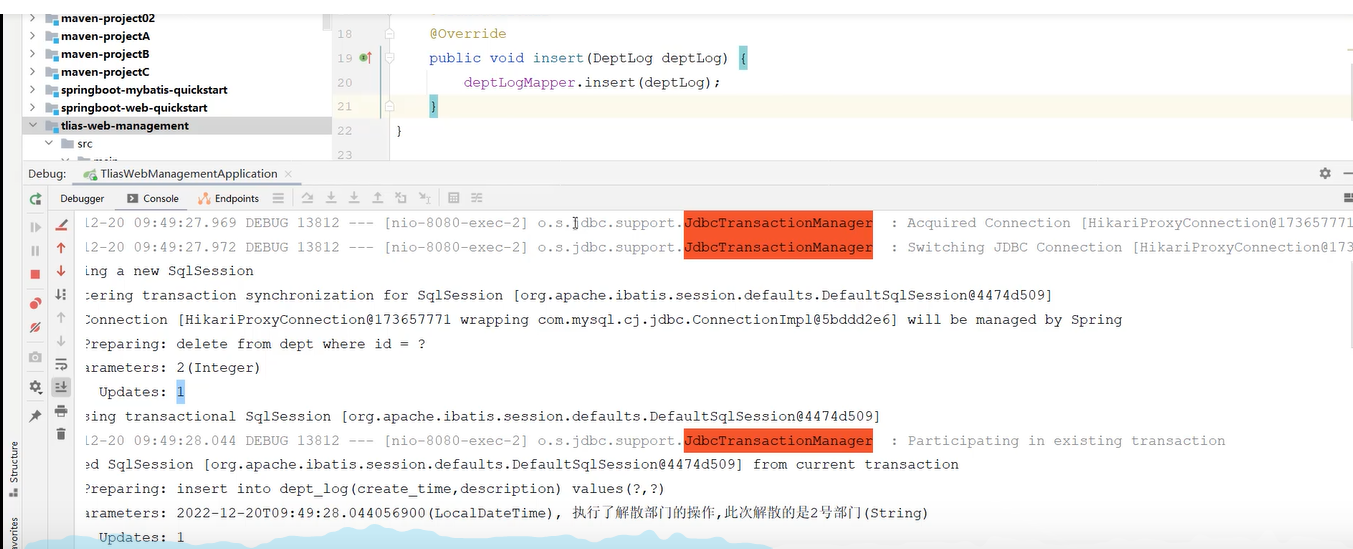Click the red up arrow in console

(x=61, y=247)
